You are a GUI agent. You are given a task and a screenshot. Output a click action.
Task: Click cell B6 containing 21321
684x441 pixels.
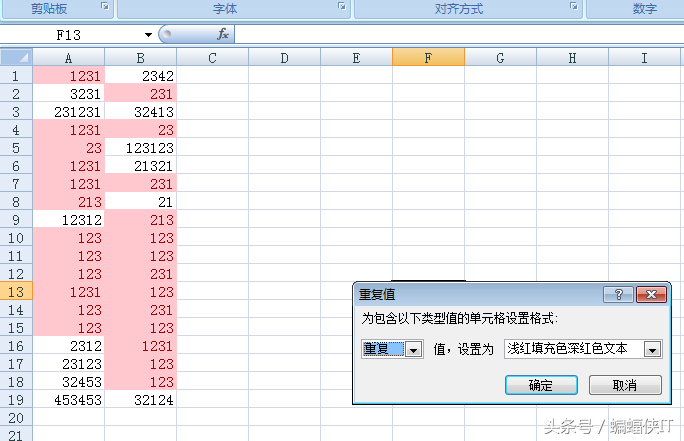[x=140, y=166]
